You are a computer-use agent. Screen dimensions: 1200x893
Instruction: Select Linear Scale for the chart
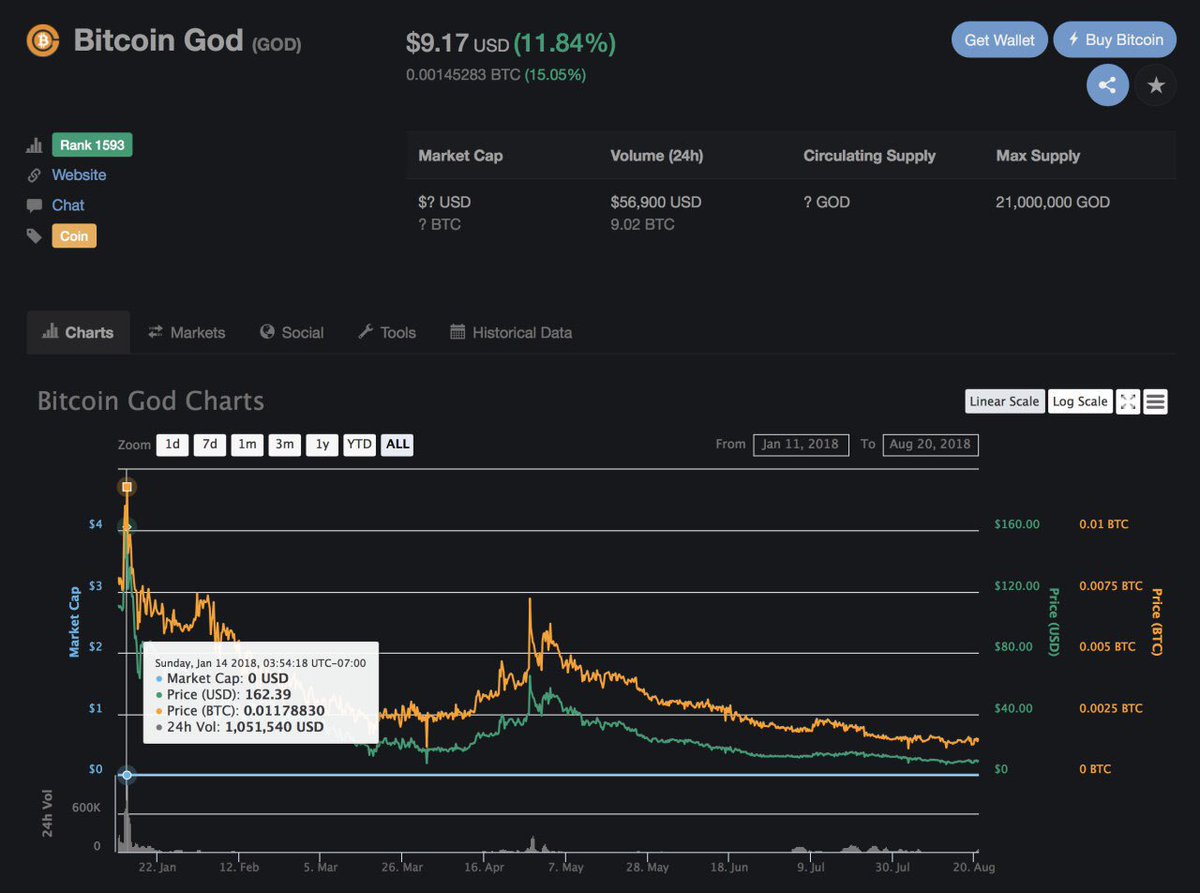click(x=1004, y=401)
